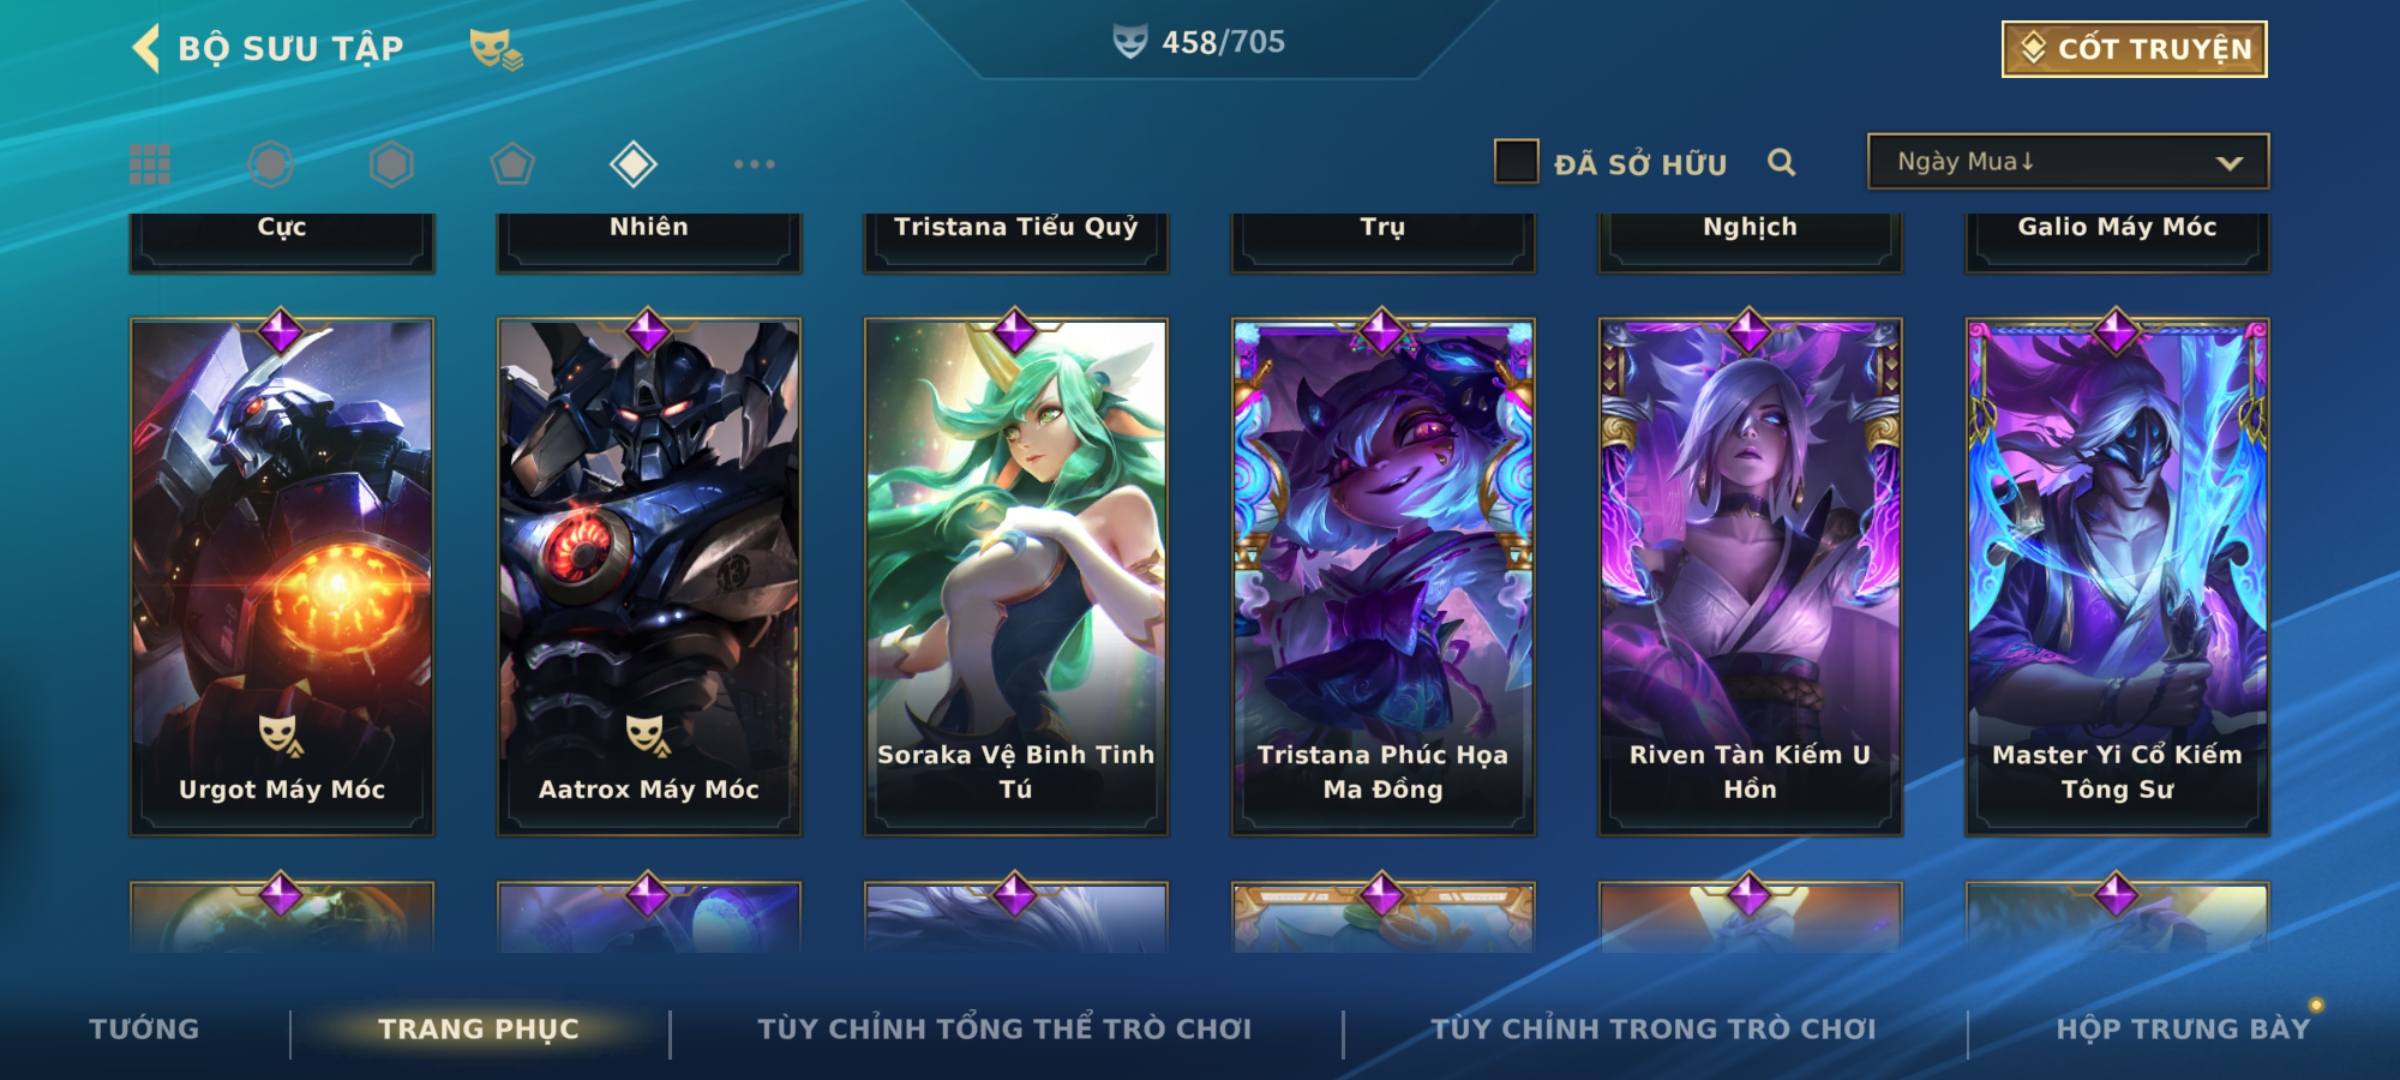
Task: Switch to the Tướng tab
Action: (144, 1029)
